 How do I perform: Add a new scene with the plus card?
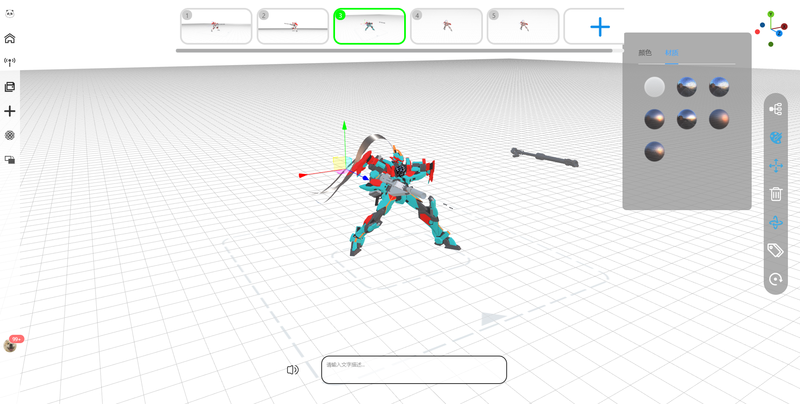click(599, 27)
